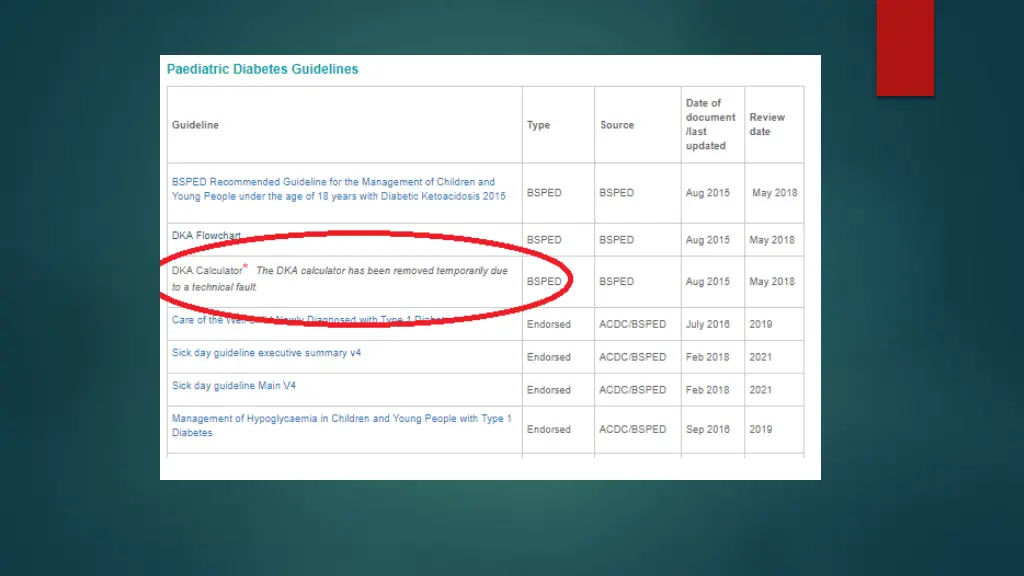Click May 2018 in the first guideline row

pos(775,193)
